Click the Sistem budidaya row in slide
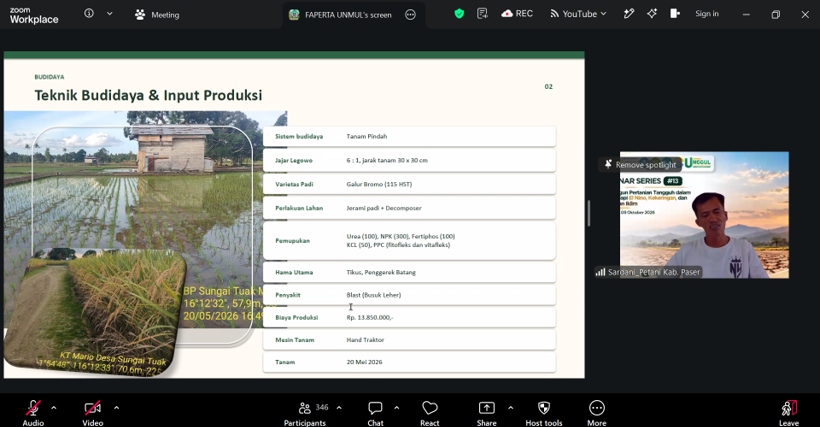 point(409,136)
